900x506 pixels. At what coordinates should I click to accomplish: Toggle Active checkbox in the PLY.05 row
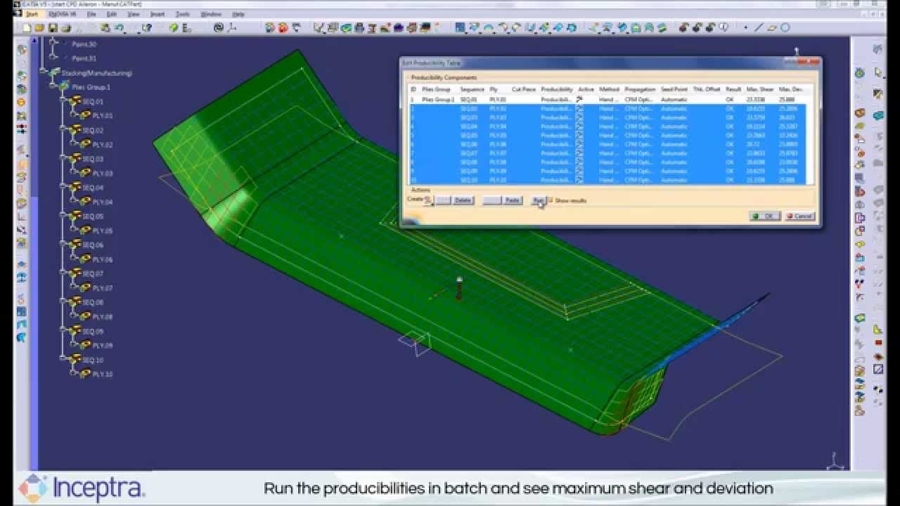click(579, 135)
